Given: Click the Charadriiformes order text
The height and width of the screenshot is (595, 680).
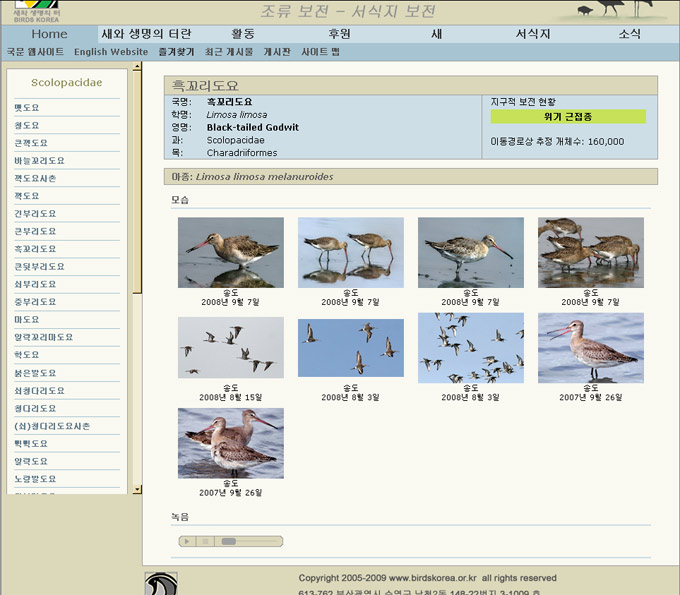Looking at the screenshot, I should (242, 153).
